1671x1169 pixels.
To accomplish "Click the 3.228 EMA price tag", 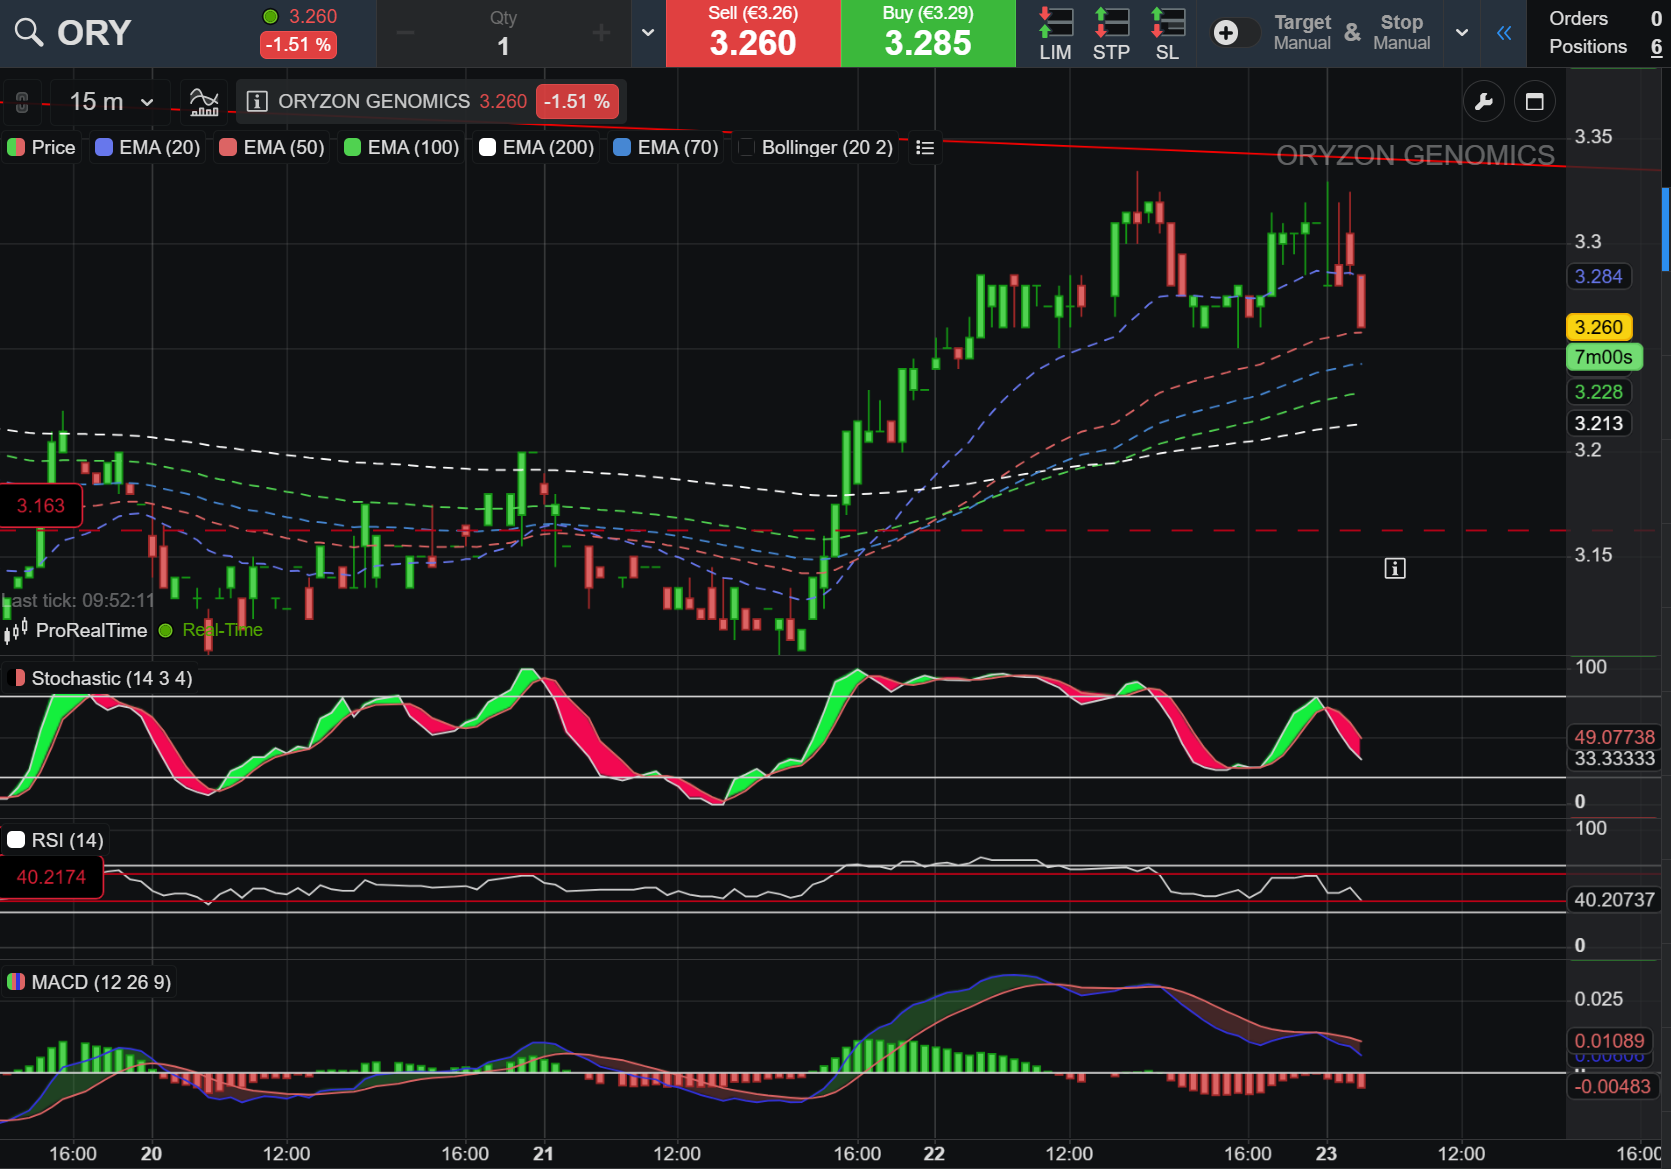I will (1598, 392).
